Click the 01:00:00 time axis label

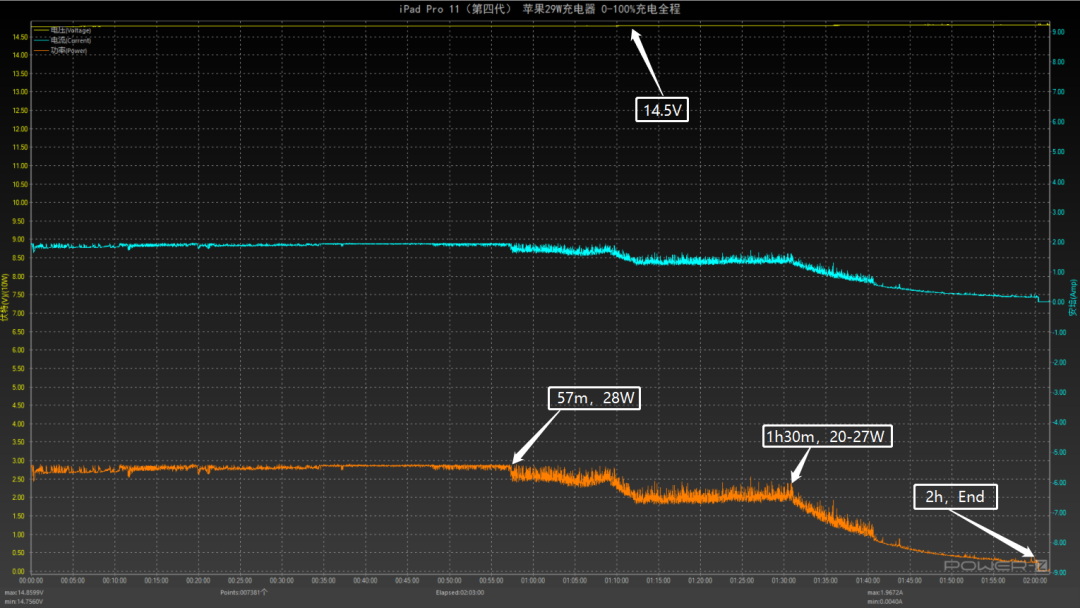532,580
